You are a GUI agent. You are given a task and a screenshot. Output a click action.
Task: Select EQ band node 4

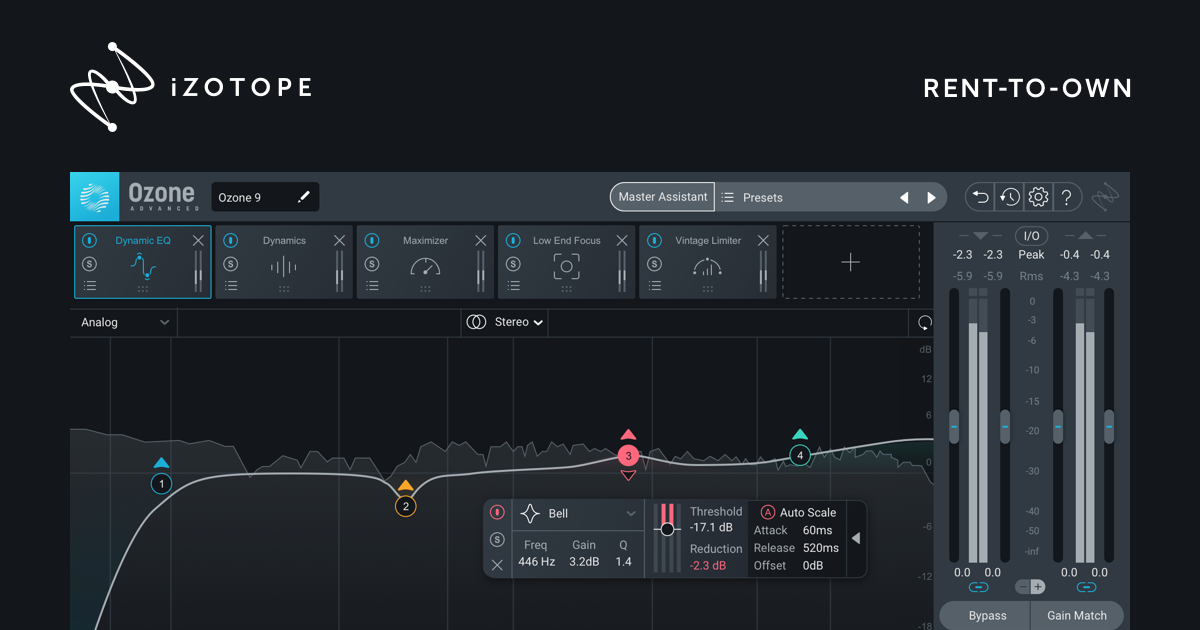799,456
